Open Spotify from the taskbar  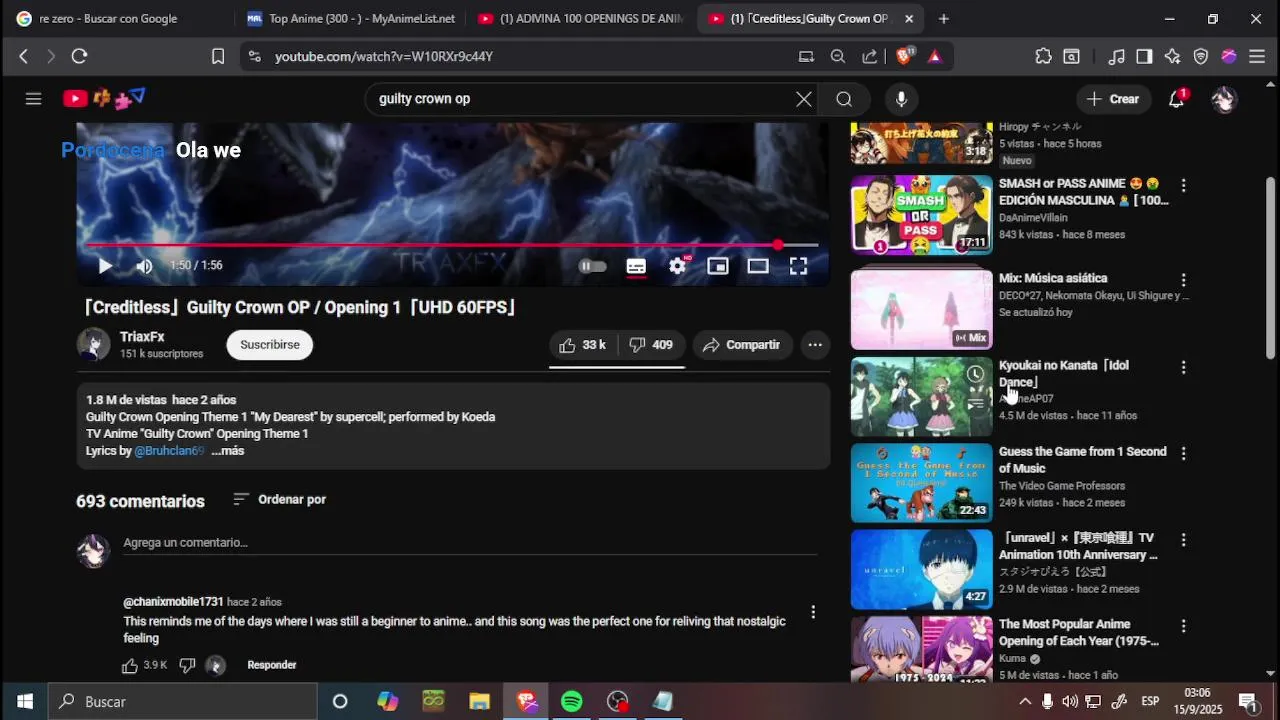[572, 702]
